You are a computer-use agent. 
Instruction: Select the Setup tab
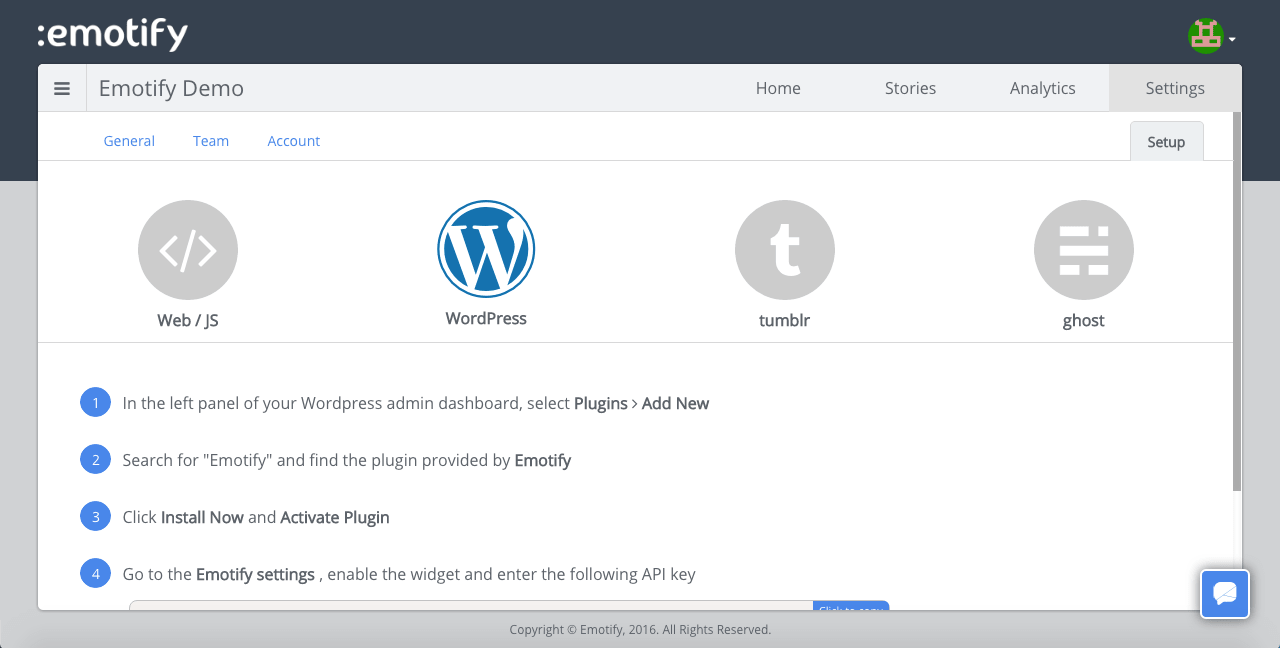[x=1166, y=141]
